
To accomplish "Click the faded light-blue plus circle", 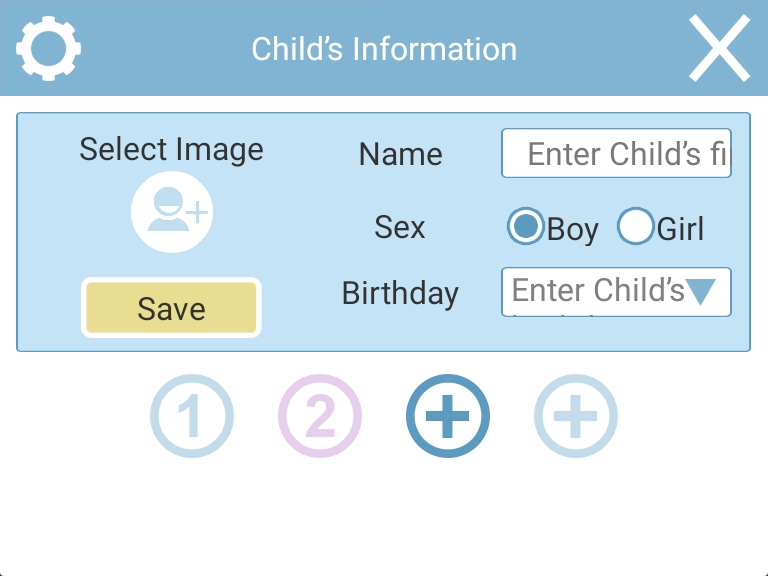I will tap(576, 416).
